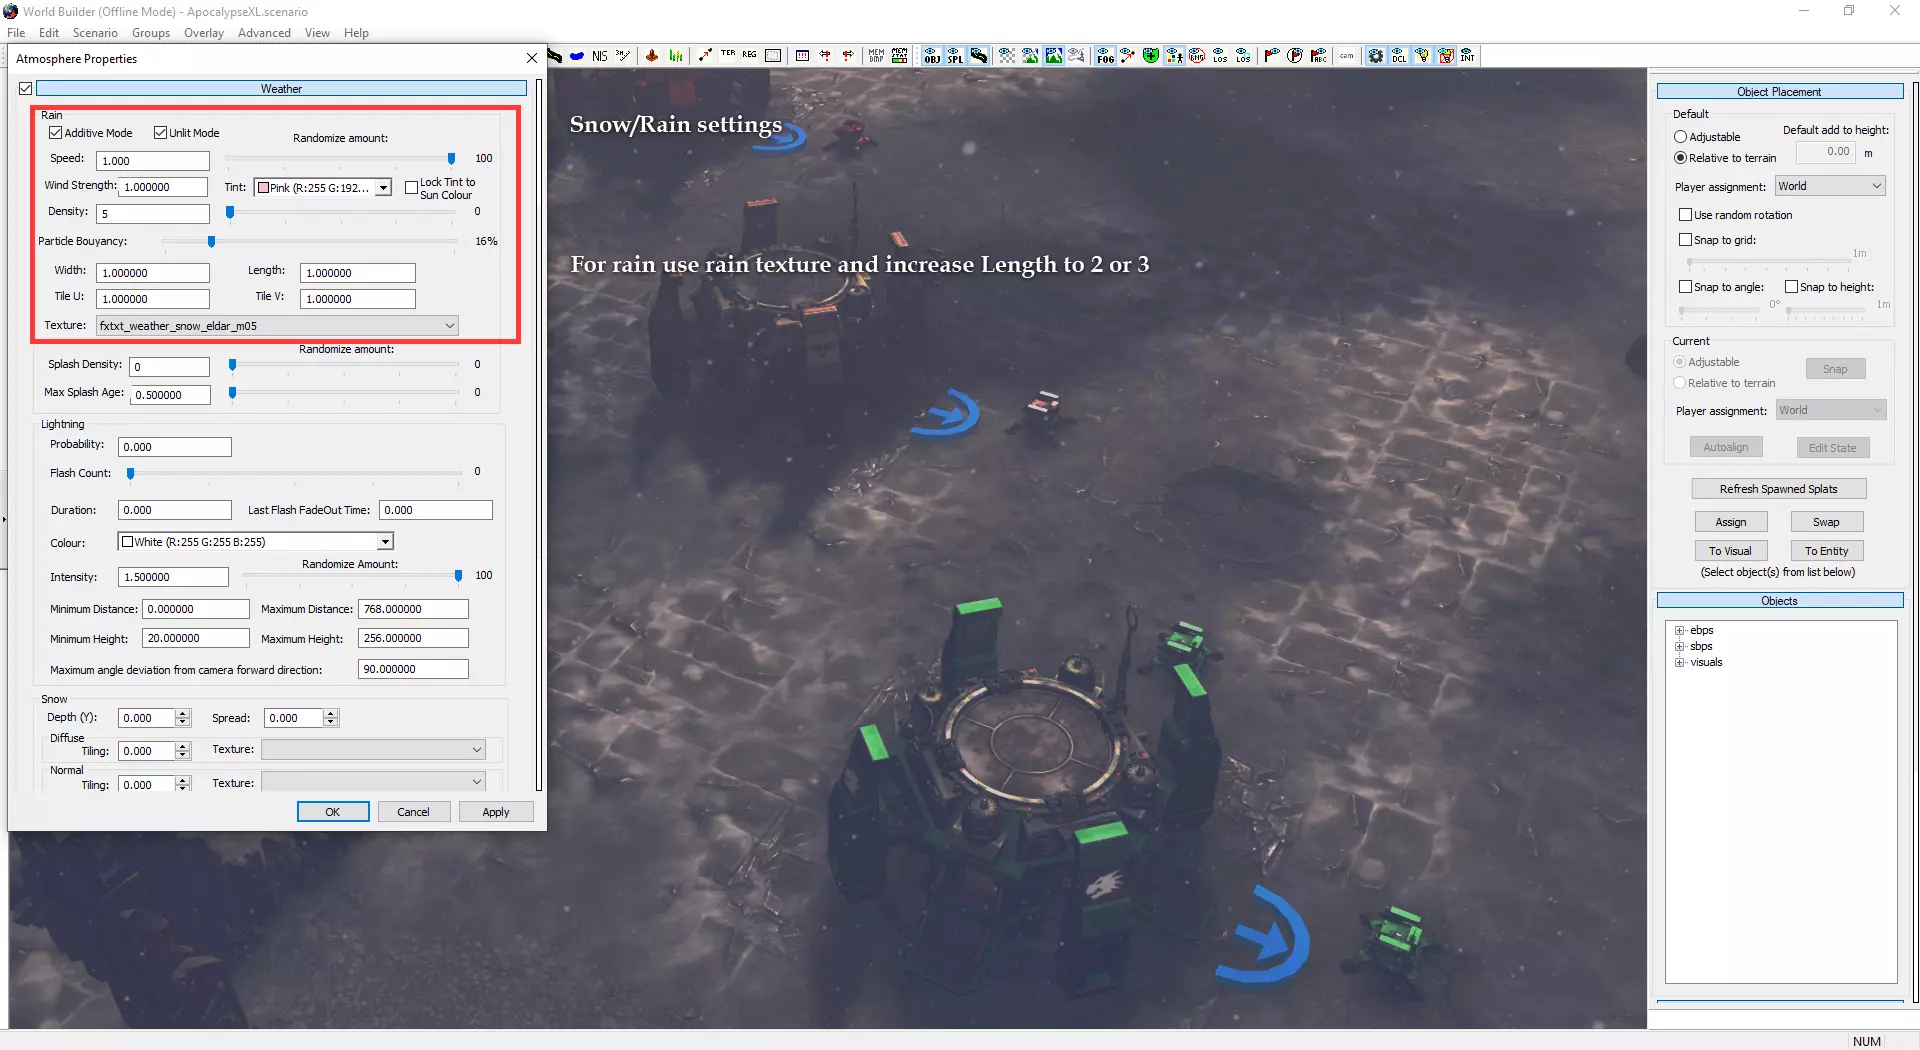
Task: Enable Snap to grid checkbox
Action: (1685, 240)
